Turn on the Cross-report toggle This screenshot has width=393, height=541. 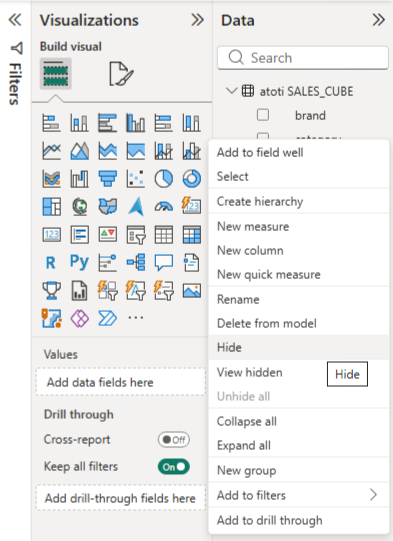[174, 440]
